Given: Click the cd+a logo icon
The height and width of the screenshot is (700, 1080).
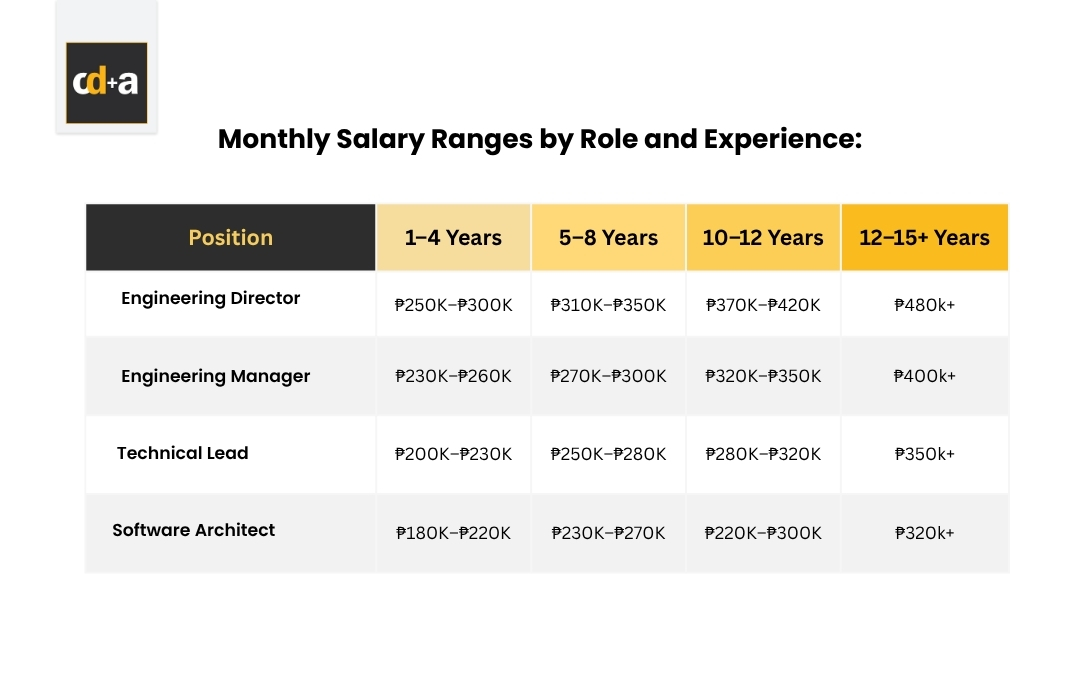Looking at the screenshot, I should tap(106, 83).
